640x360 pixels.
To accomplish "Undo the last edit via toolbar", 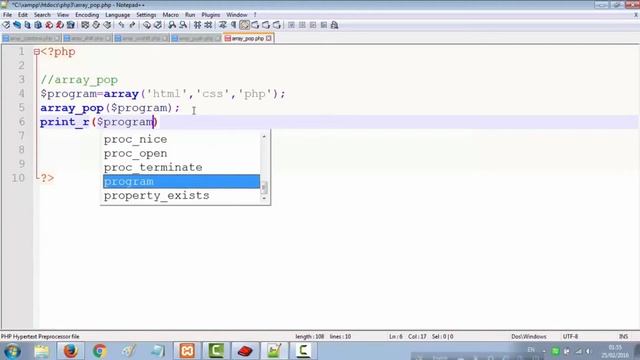I will point(121,25).
